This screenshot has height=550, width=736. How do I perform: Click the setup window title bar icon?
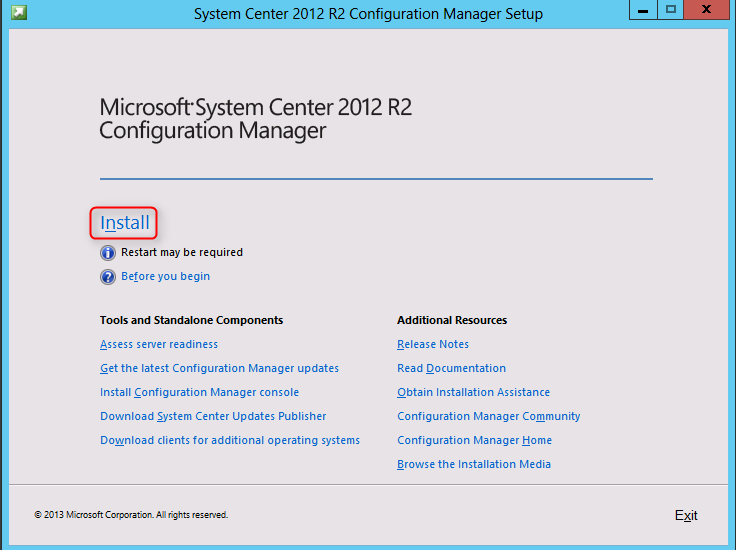tap(19, 12)
